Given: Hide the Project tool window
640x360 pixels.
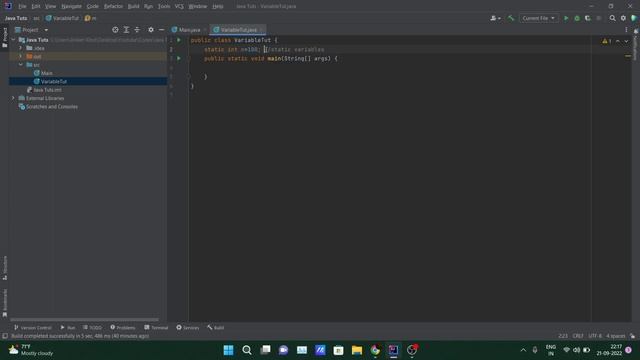Looking at the screenshot, I should [x=162, y=30].
